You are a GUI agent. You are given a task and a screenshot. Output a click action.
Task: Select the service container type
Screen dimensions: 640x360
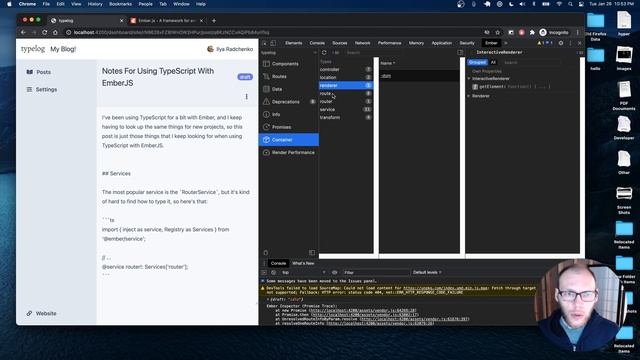[x=346, y=109]
